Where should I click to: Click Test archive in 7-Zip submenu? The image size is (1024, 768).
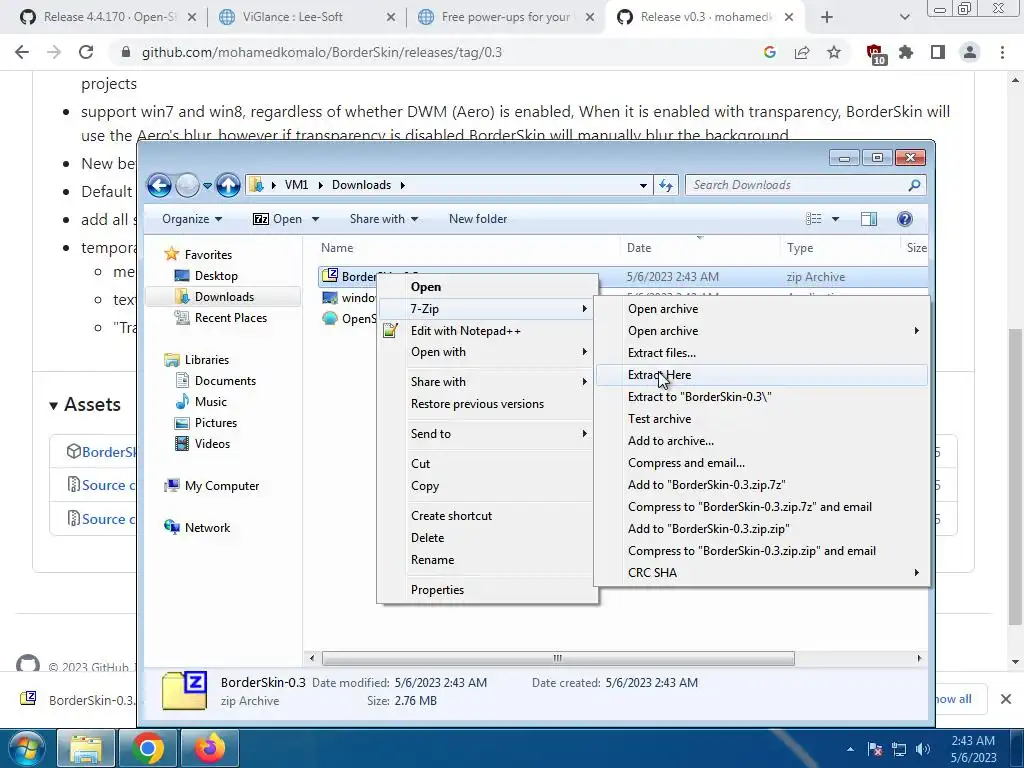(761, 419)
